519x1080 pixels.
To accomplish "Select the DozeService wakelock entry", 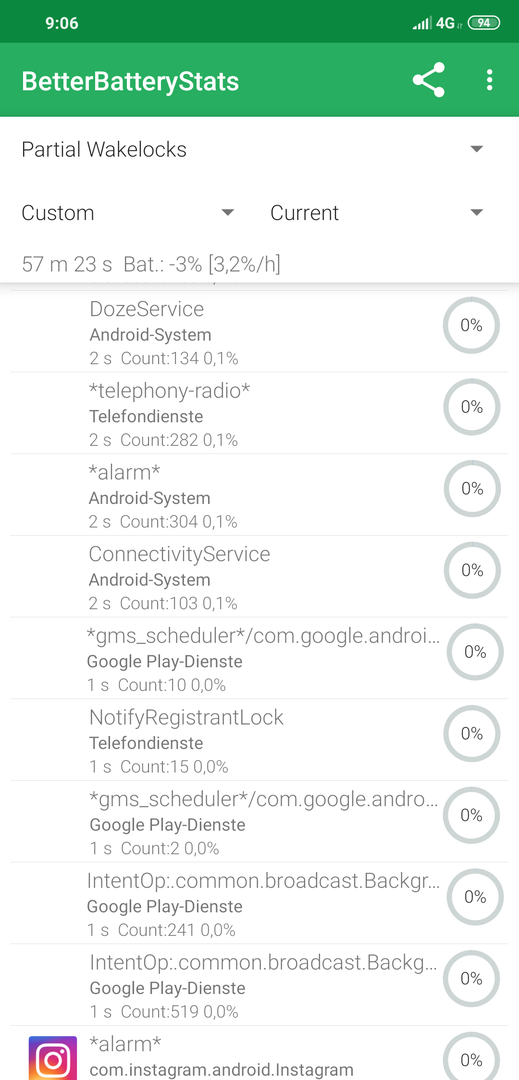I will click(260, 331).
